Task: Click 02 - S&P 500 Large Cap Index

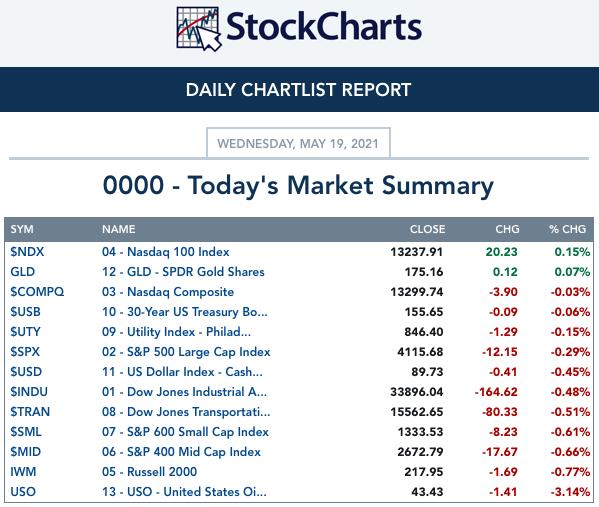Action: point(186,352)
